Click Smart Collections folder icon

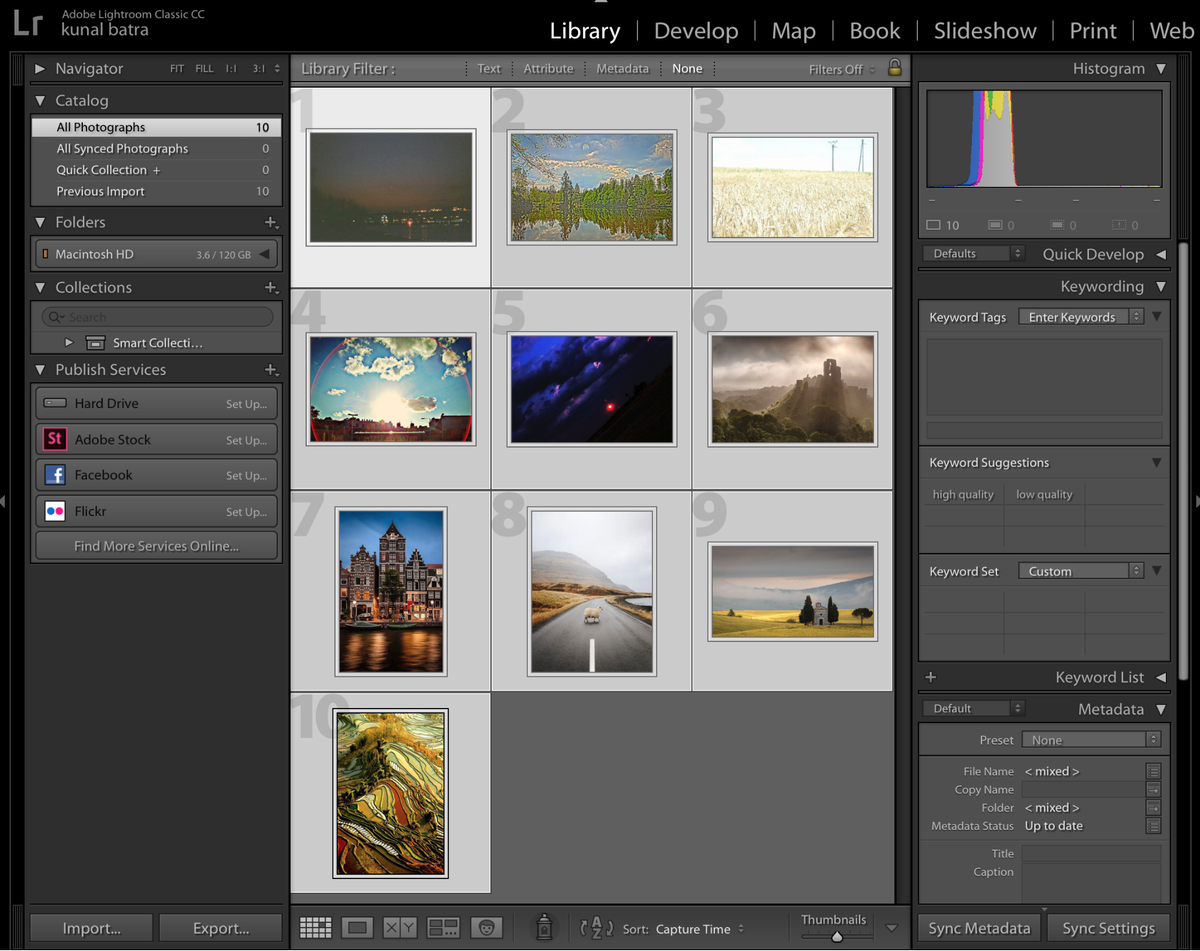tap(95, 343)
